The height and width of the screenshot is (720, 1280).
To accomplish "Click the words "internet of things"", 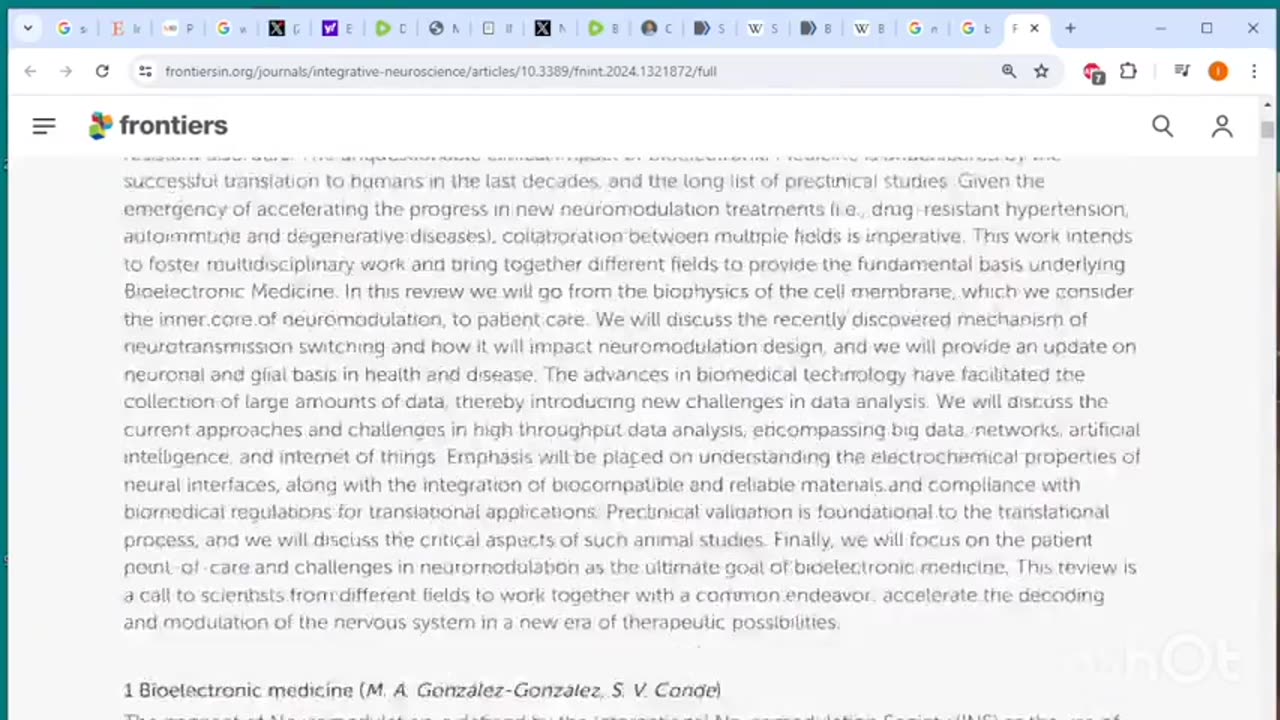I will tap(358, 457).
